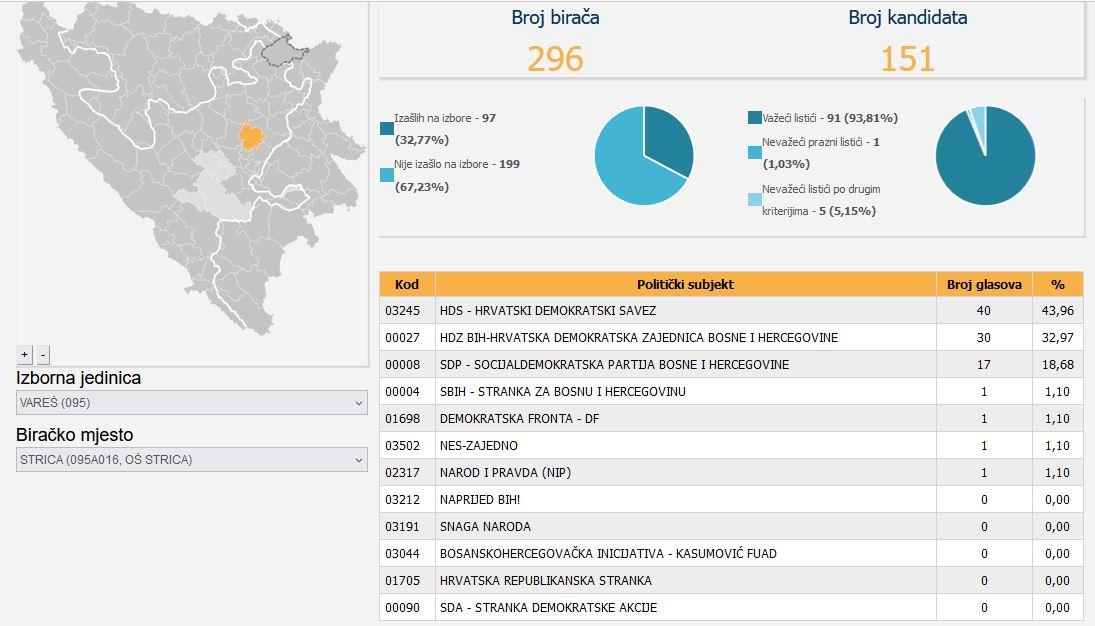1095x626 pixels.
Task: Select the NES-ZAJEDNO row
Action: 731,446
